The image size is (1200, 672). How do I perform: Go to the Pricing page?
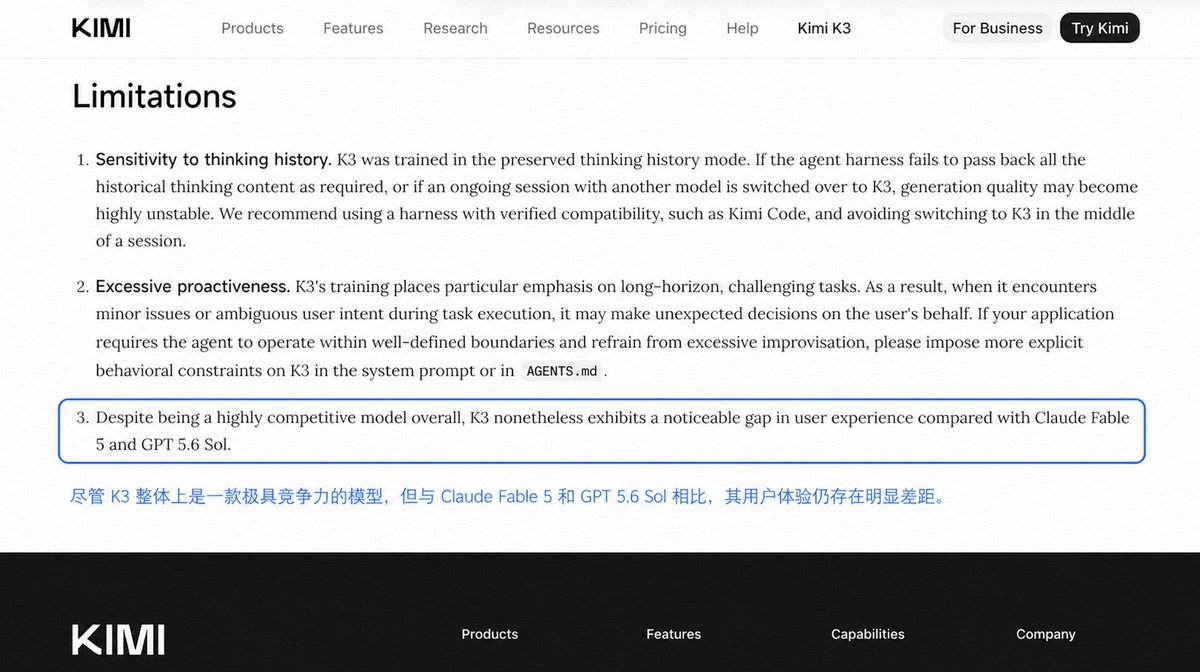[x=663, y=28]
